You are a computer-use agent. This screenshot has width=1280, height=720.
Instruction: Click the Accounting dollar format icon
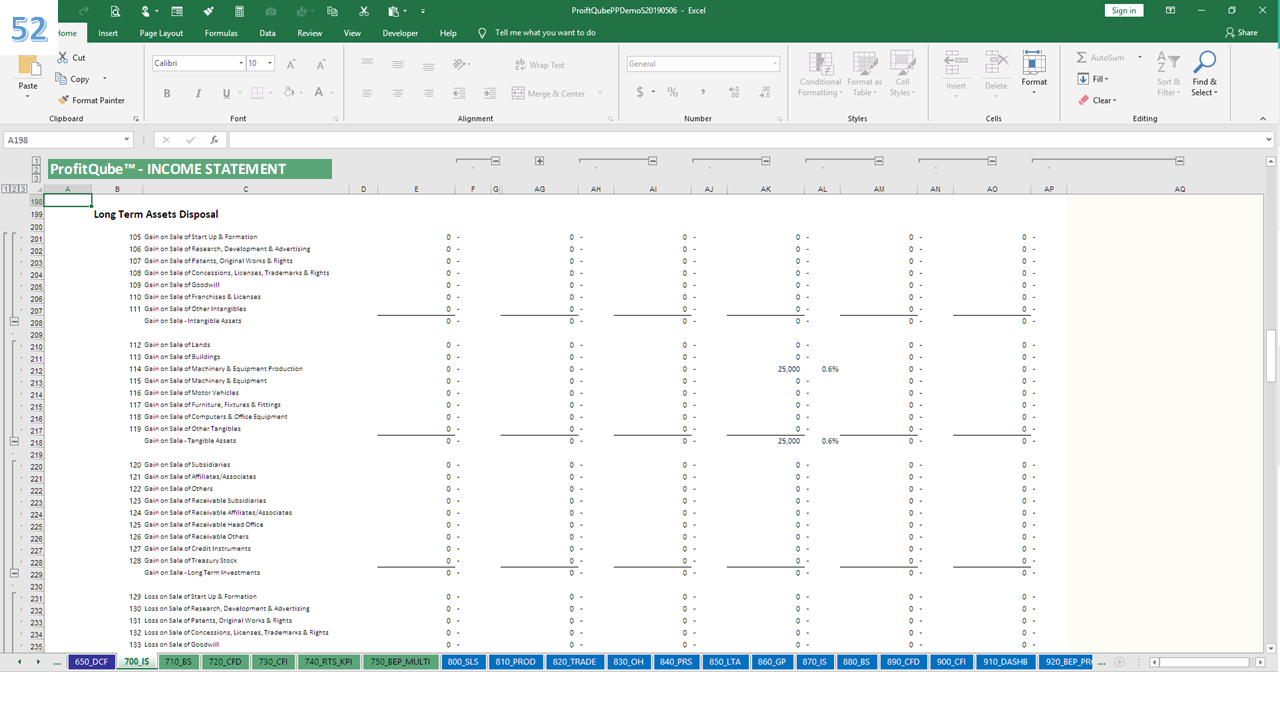point(641,93)
